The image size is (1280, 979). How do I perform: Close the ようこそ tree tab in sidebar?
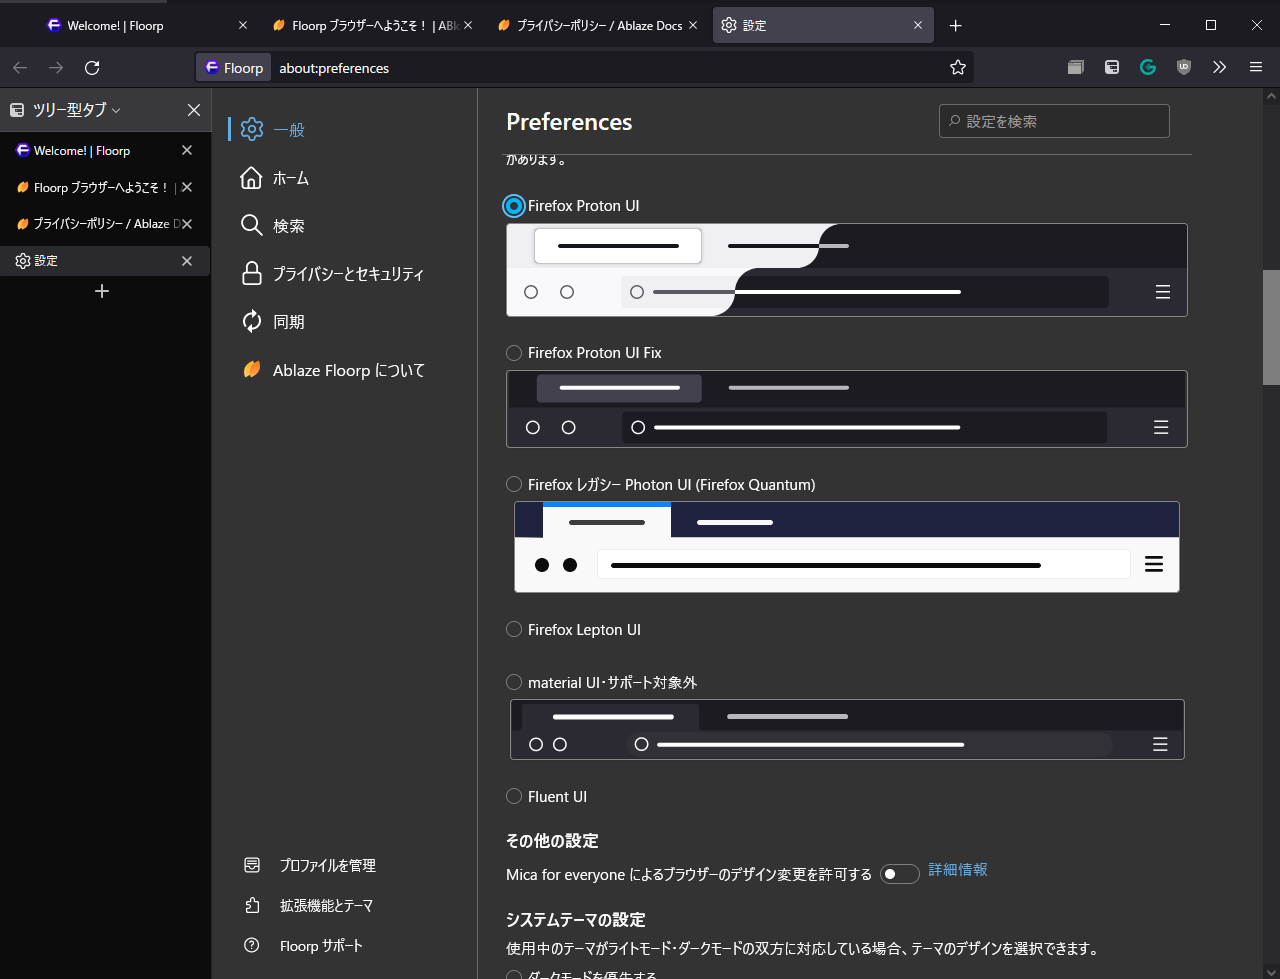point(187,187)
